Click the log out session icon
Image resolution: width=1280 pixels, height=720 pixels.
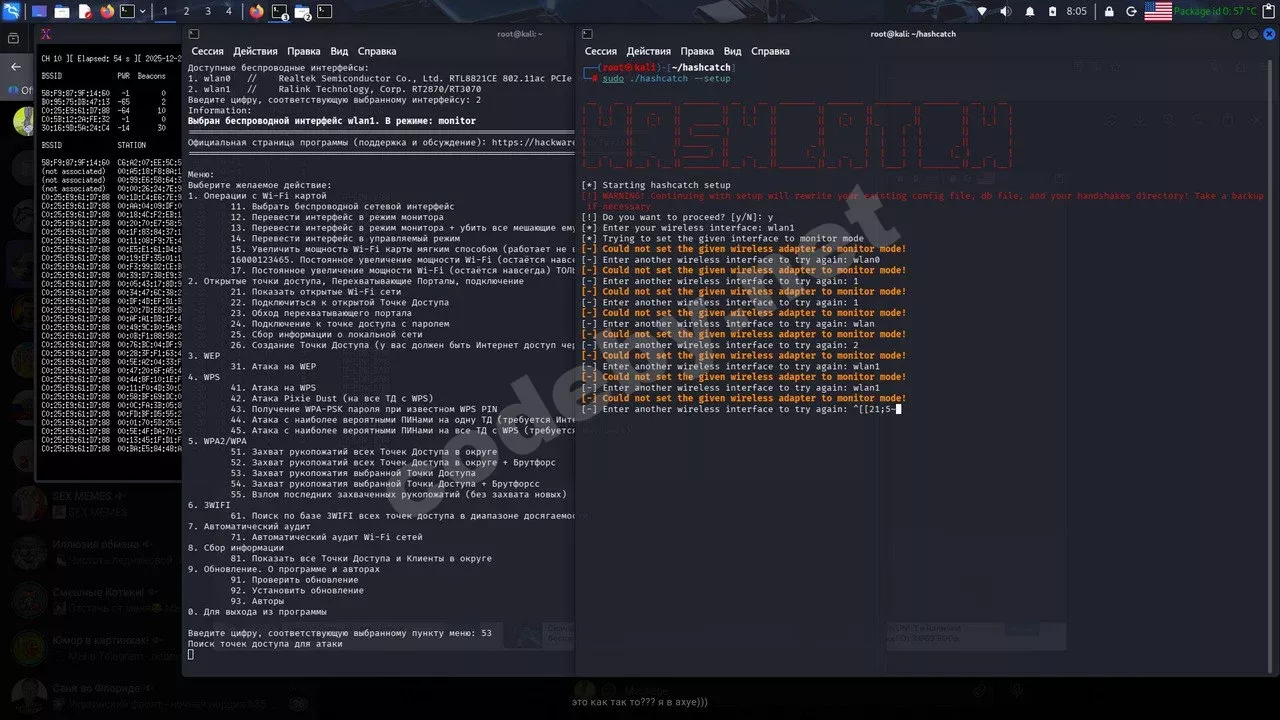1131,12
